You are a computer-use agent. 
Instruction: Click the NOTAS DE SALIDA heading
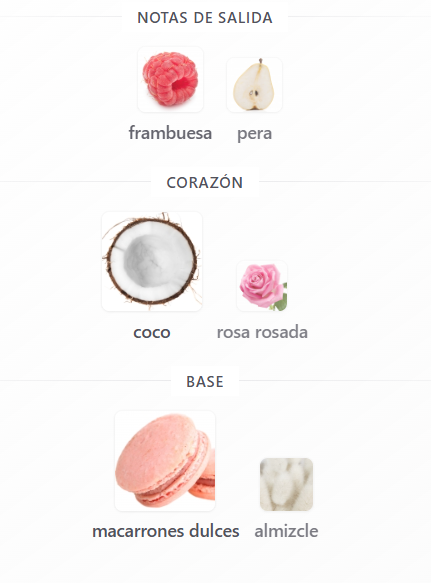tap(205, 17)
